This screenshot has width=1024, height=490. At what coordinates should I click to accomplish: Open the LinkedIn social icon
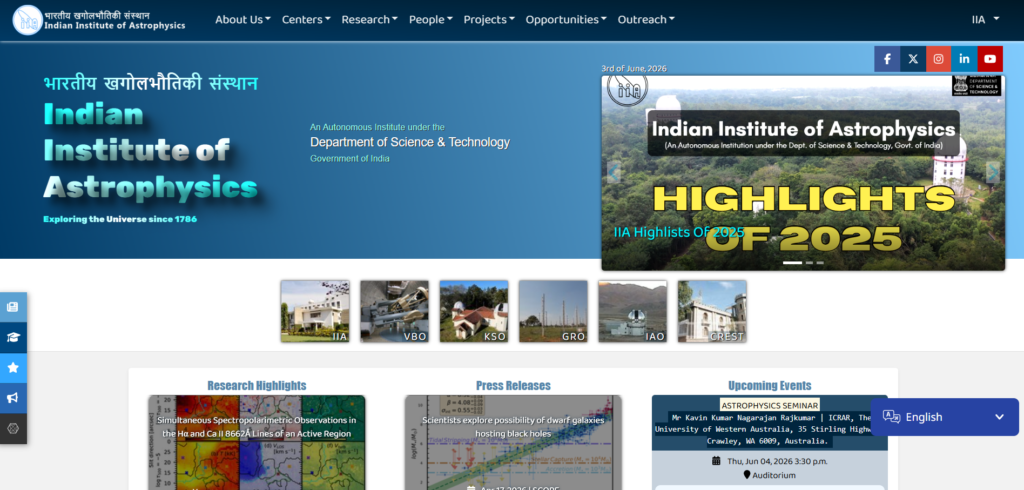[964, 59]
